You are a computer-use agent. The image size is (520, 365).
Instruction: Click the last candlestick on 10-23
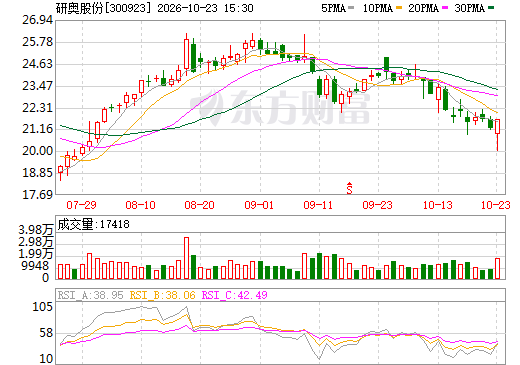497,134
